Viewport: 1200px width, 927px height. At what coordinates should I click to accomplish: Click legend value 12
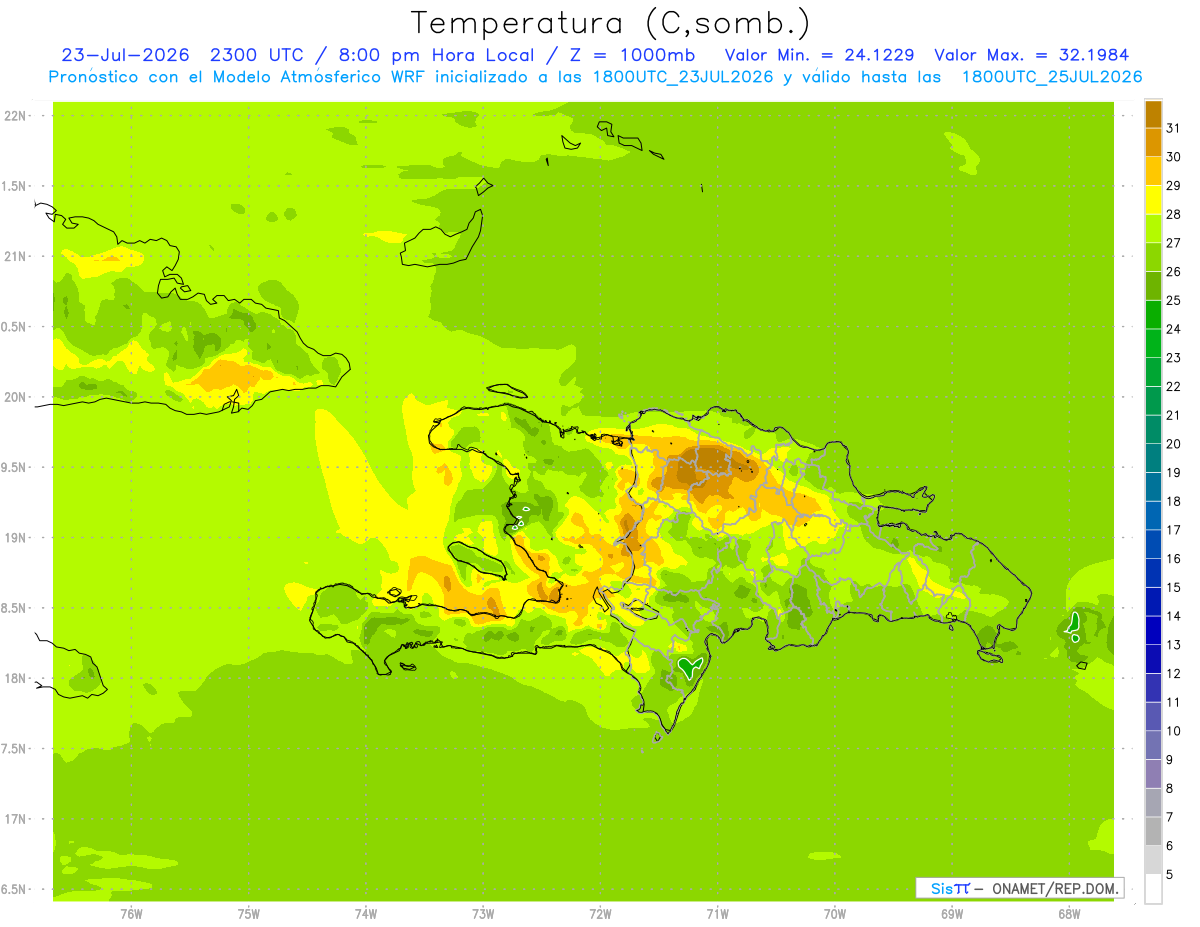[1173, 673]
